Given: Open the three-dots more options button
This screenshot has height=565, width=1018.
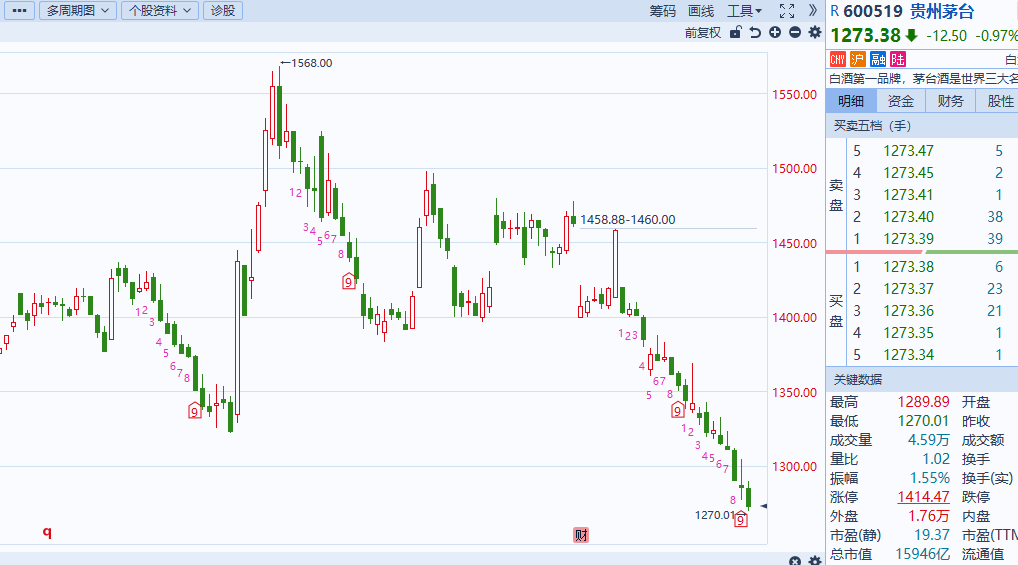Looking at the screenshot, I should (19, 10).
